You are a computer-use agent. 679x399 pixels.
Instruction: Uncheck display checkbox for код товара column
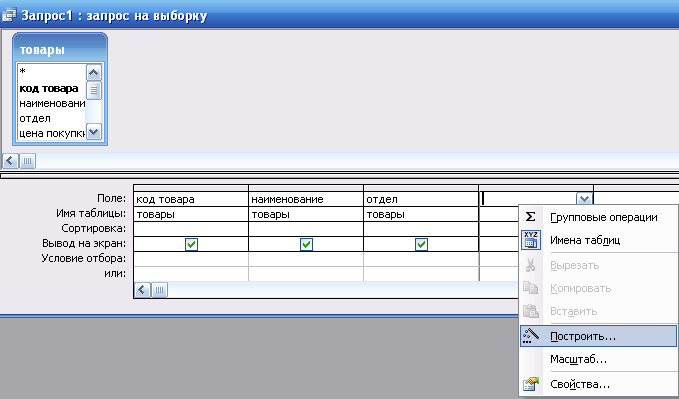click(191, 244)
